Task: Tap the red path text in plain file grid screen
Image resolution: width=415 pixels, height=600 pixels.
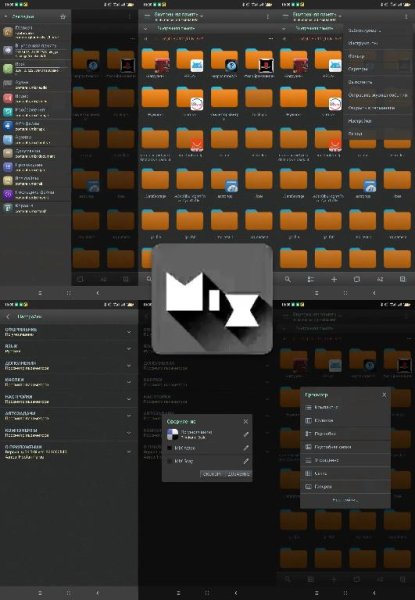Action: pos(182,39)
